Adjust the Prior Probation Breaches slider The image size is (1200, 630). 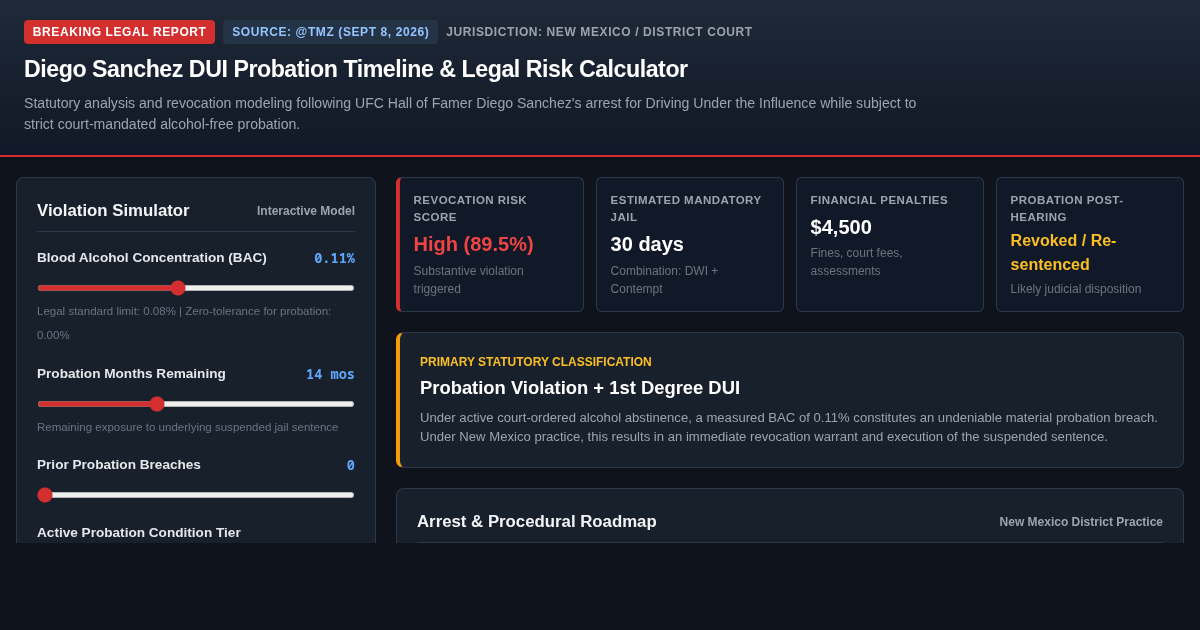coord(196,495)
